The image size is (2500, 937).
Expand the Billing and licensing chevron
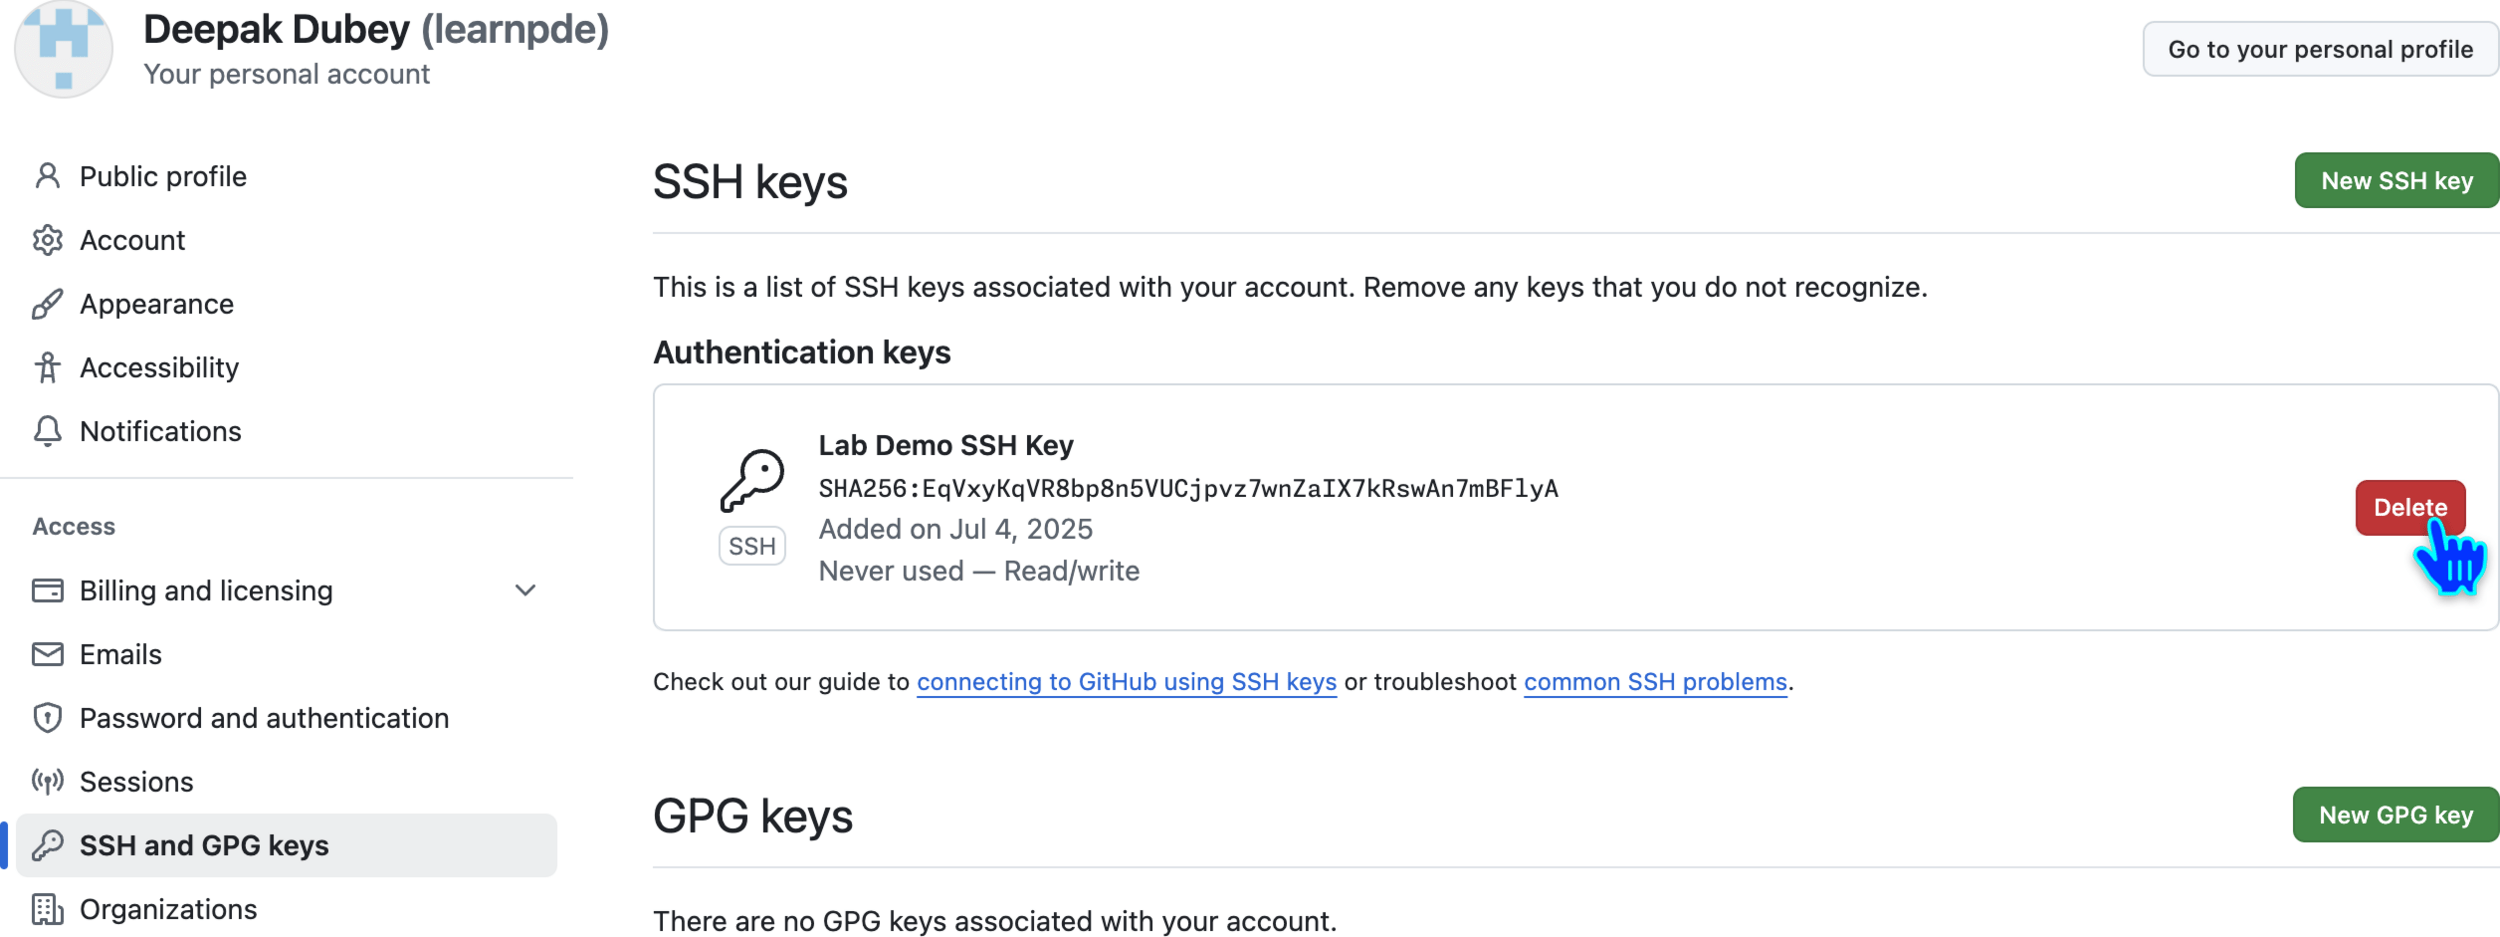(525, 590)
